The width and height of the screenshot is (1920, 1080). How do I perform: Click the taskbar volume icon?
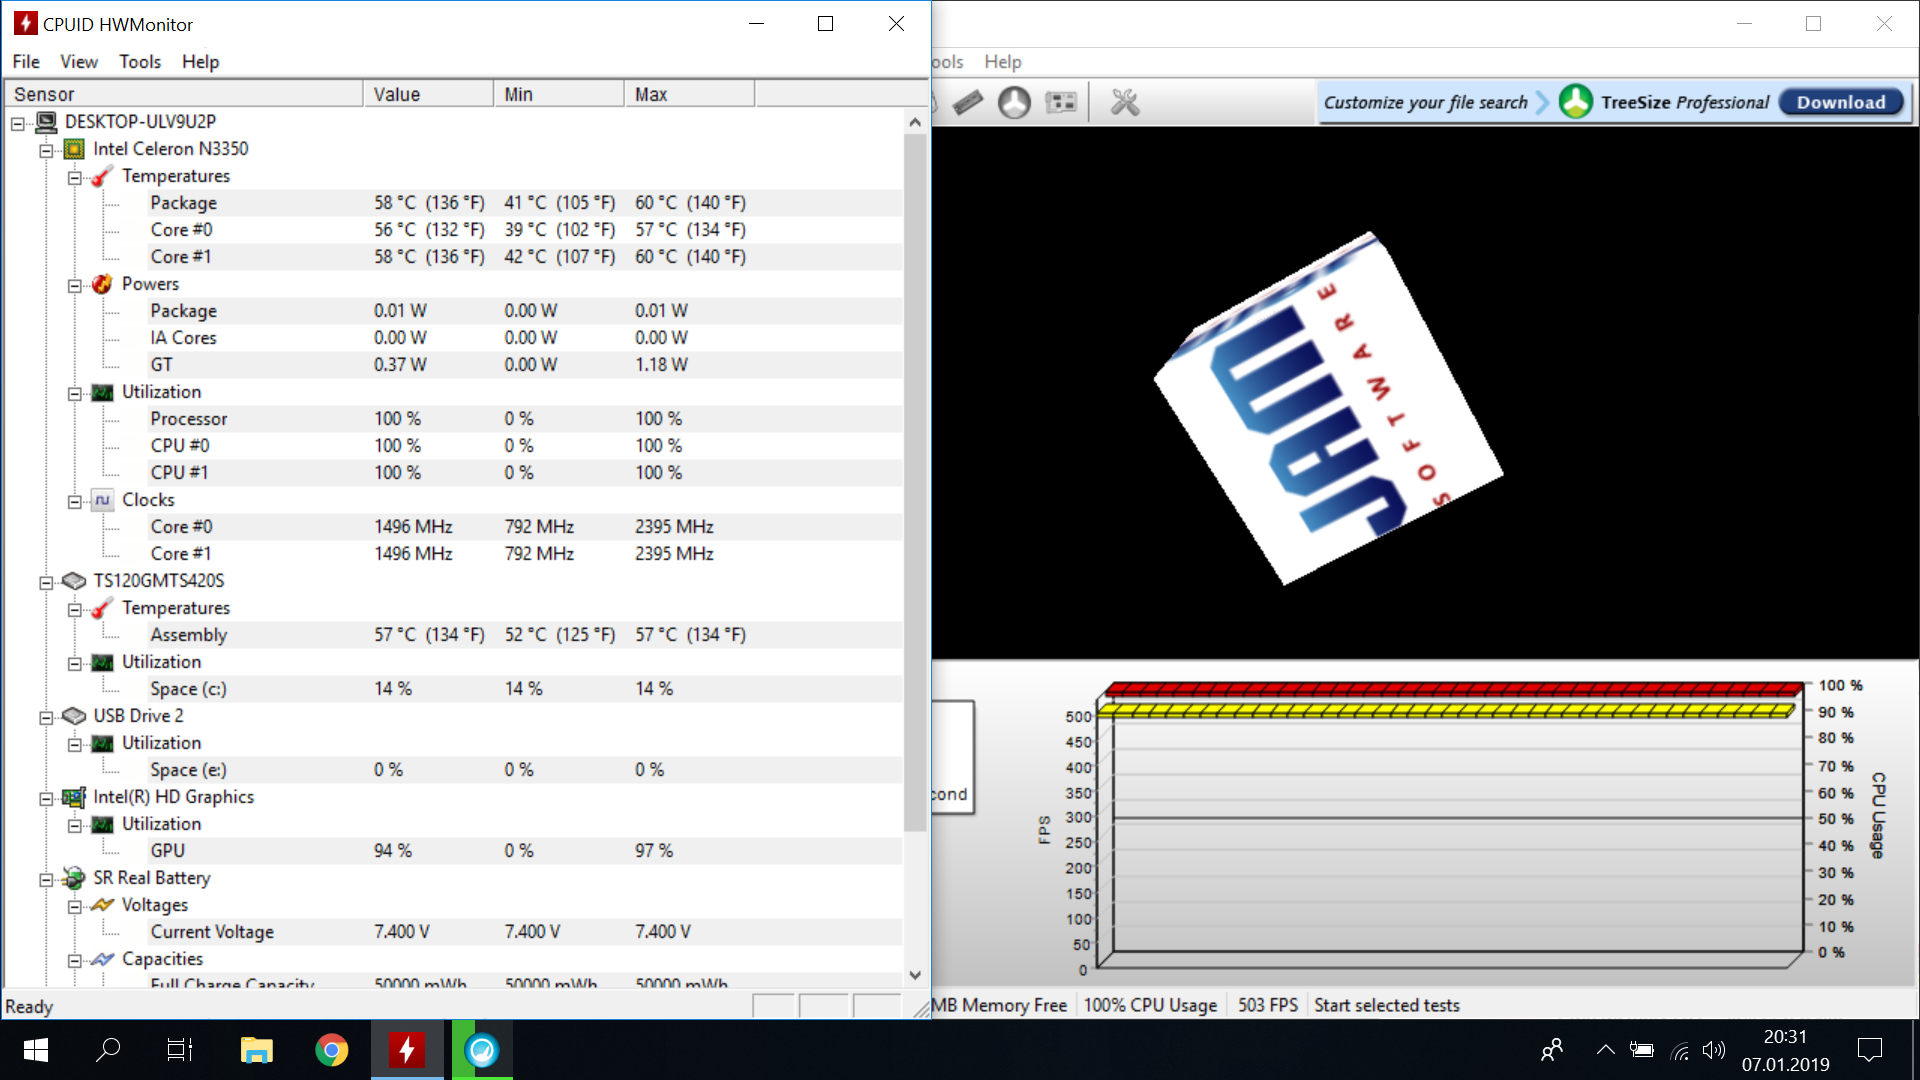1713,1050
